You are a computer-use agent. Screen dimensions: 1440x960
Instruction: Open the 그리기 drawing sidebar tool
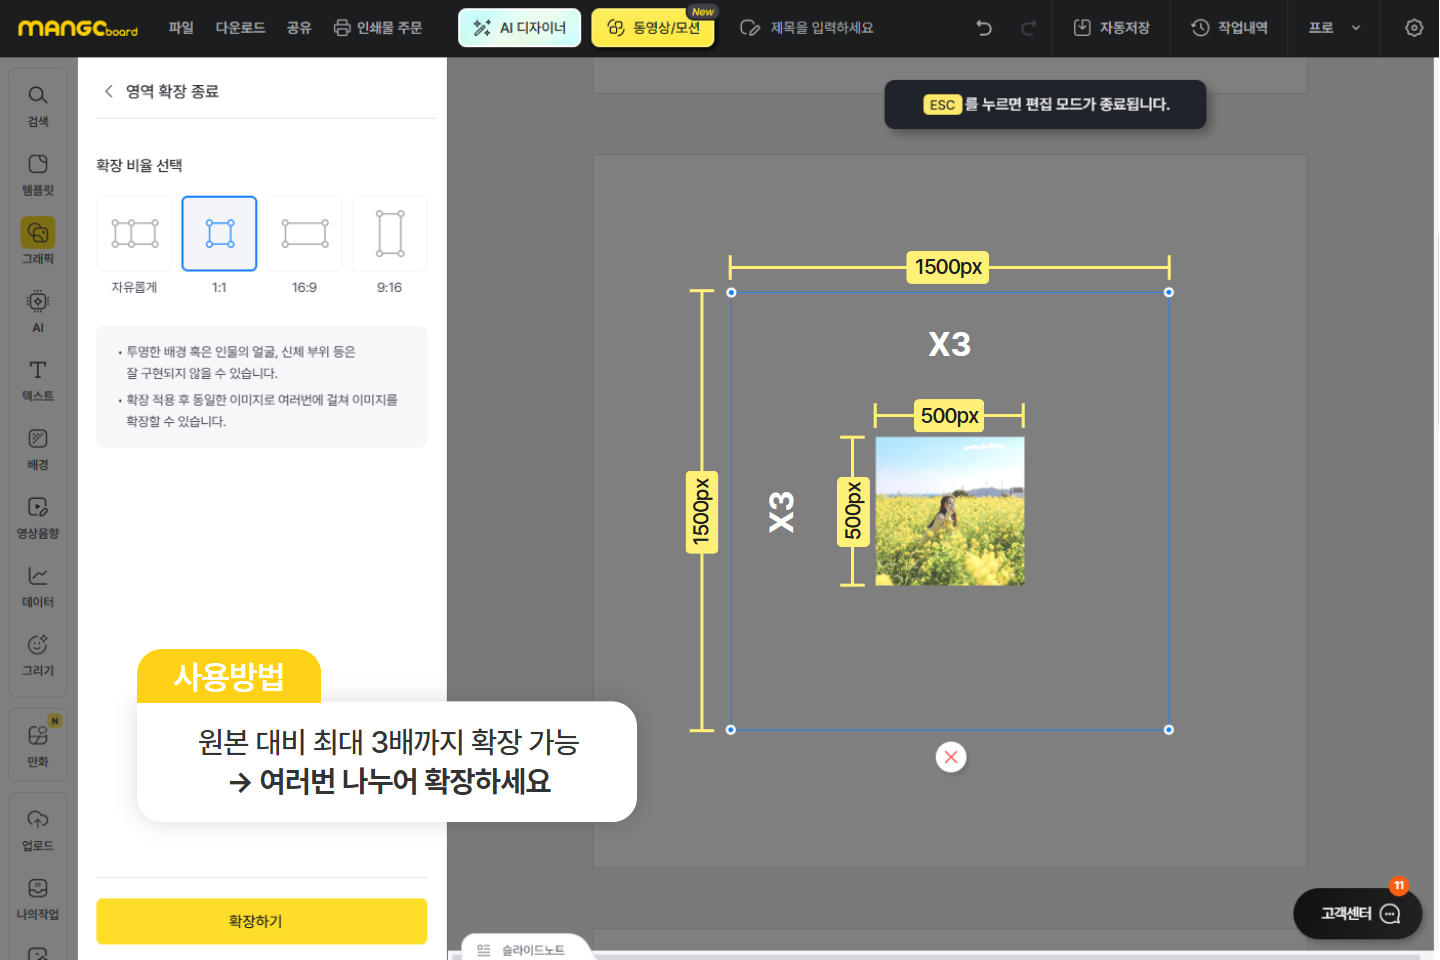tap(38, 656)
